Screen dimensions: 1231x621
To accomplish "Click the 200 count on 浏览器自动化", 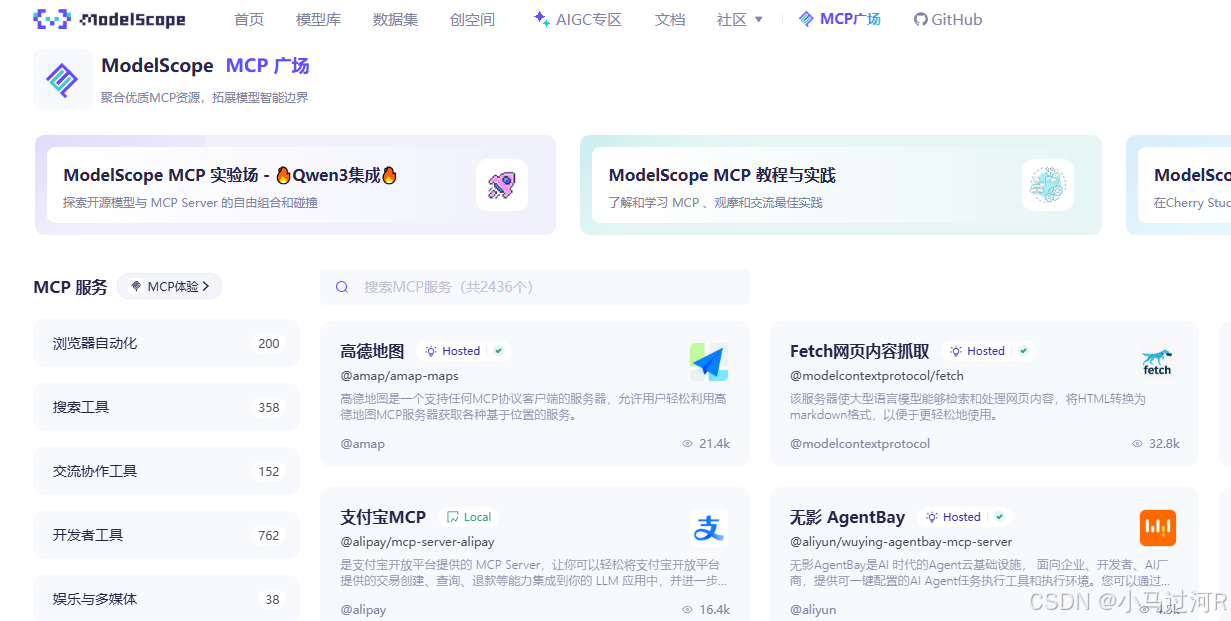I will coord(269,343).
